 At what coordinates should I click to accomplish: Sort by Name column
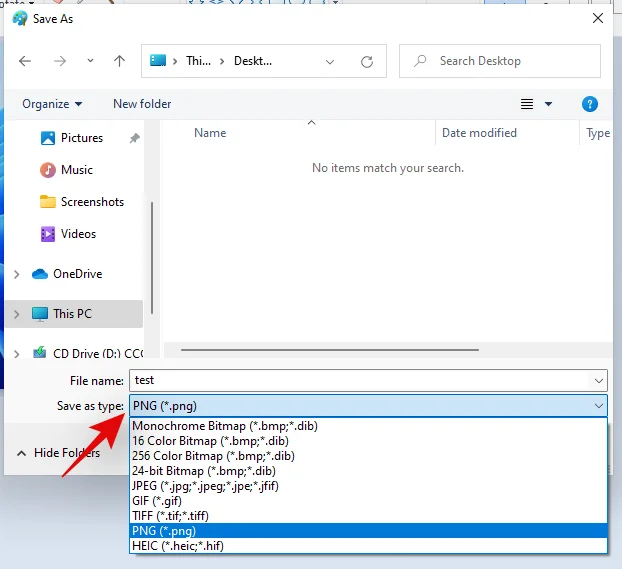[x=210, y=133]
